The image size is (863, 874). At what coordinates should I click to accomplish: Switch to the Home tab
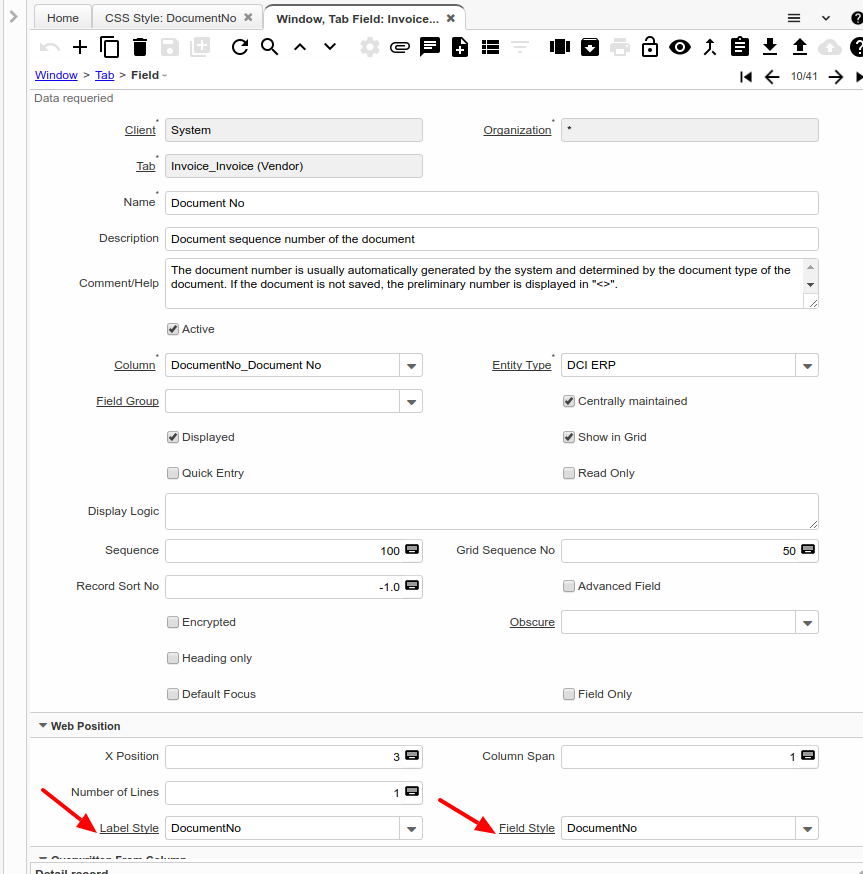62,18
